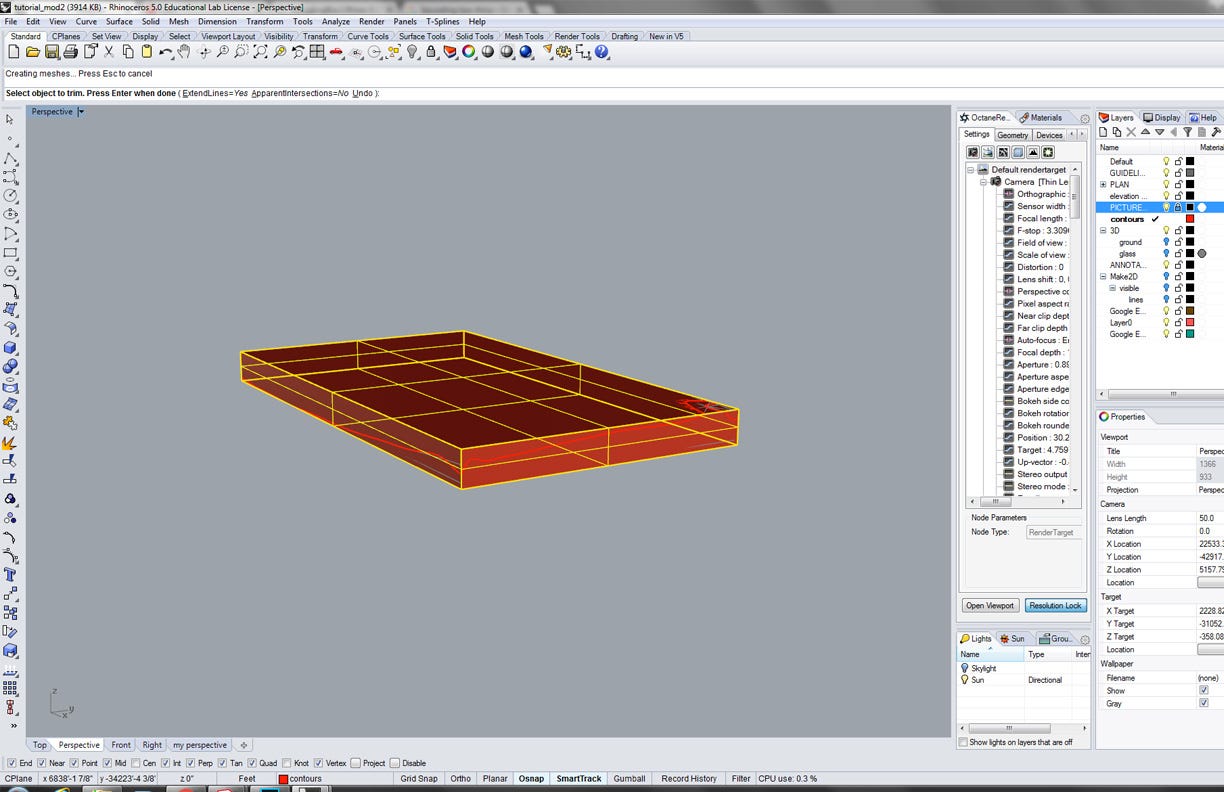
Task: Enable the Cen osnap checkbox
Action: coord(136,763)
